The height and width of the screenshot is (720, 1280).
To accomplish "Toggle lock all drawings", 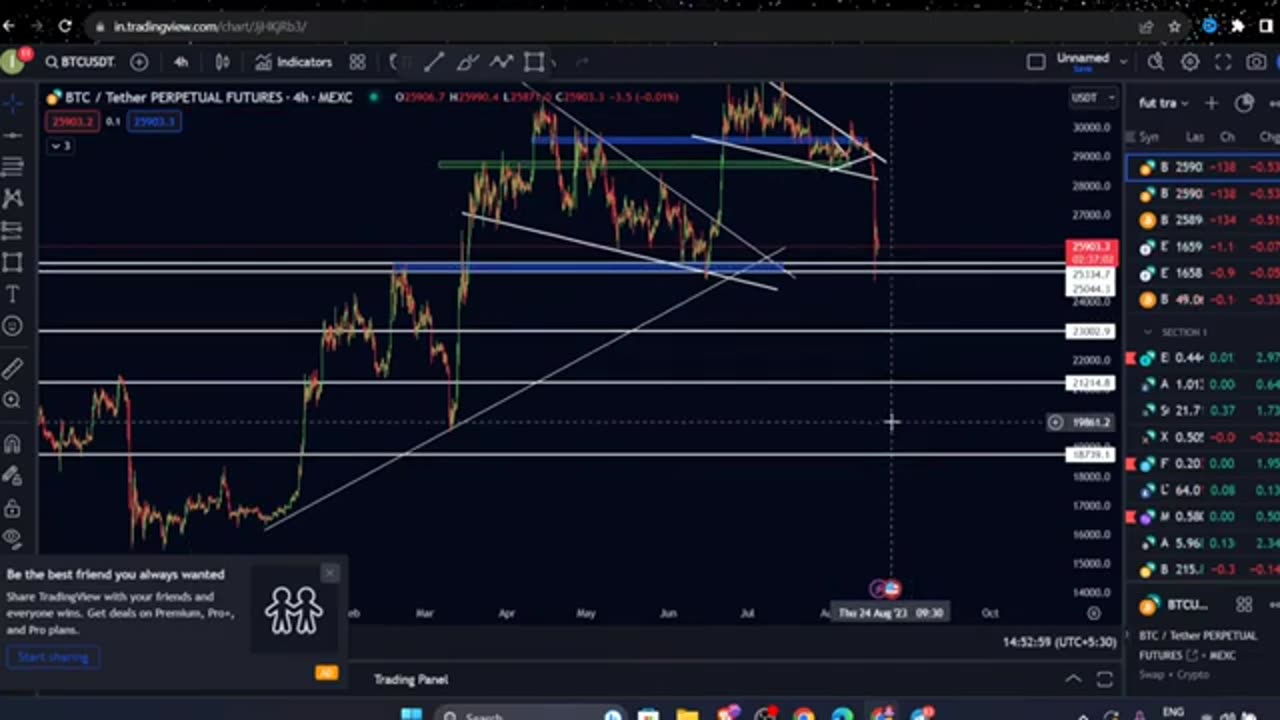I will [x=12, y=508].
